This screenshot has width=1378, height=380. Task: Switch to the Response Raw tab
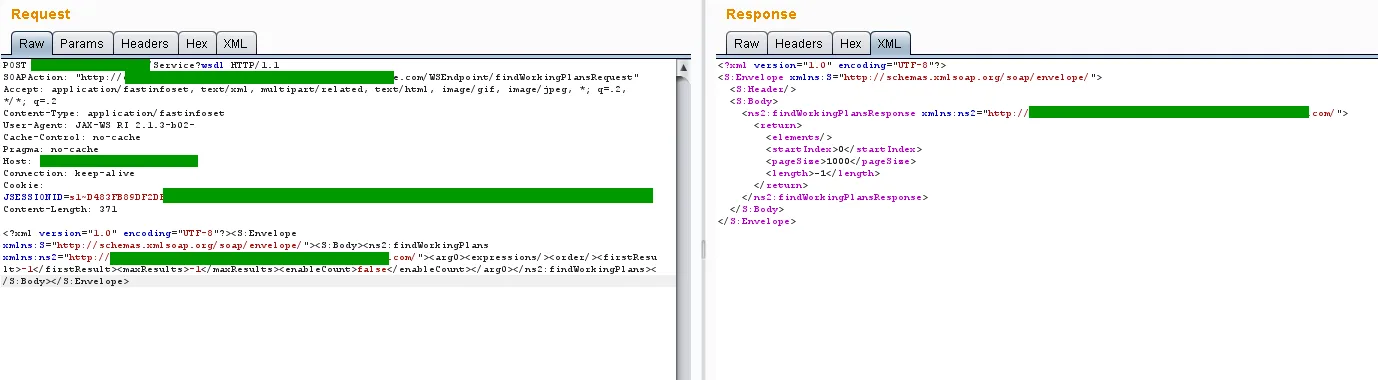pos(747,44)
